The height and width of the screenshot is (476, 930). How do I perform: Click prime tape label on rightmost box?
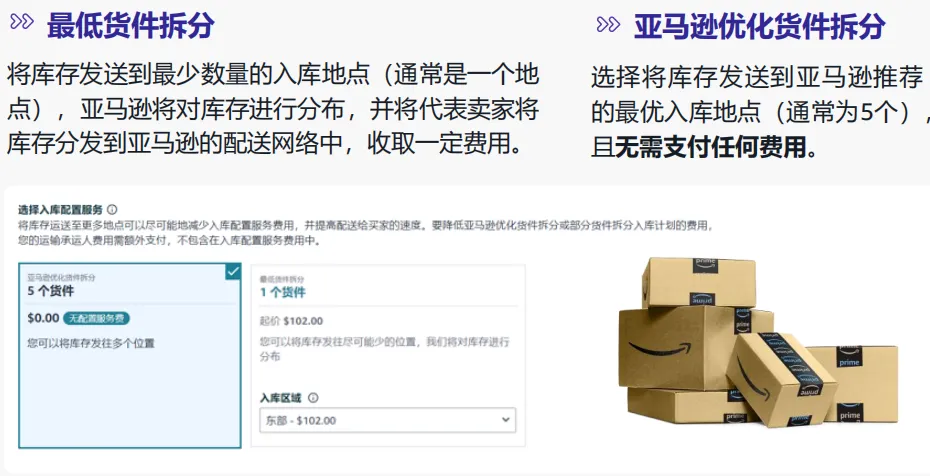[x=849, y=357]
